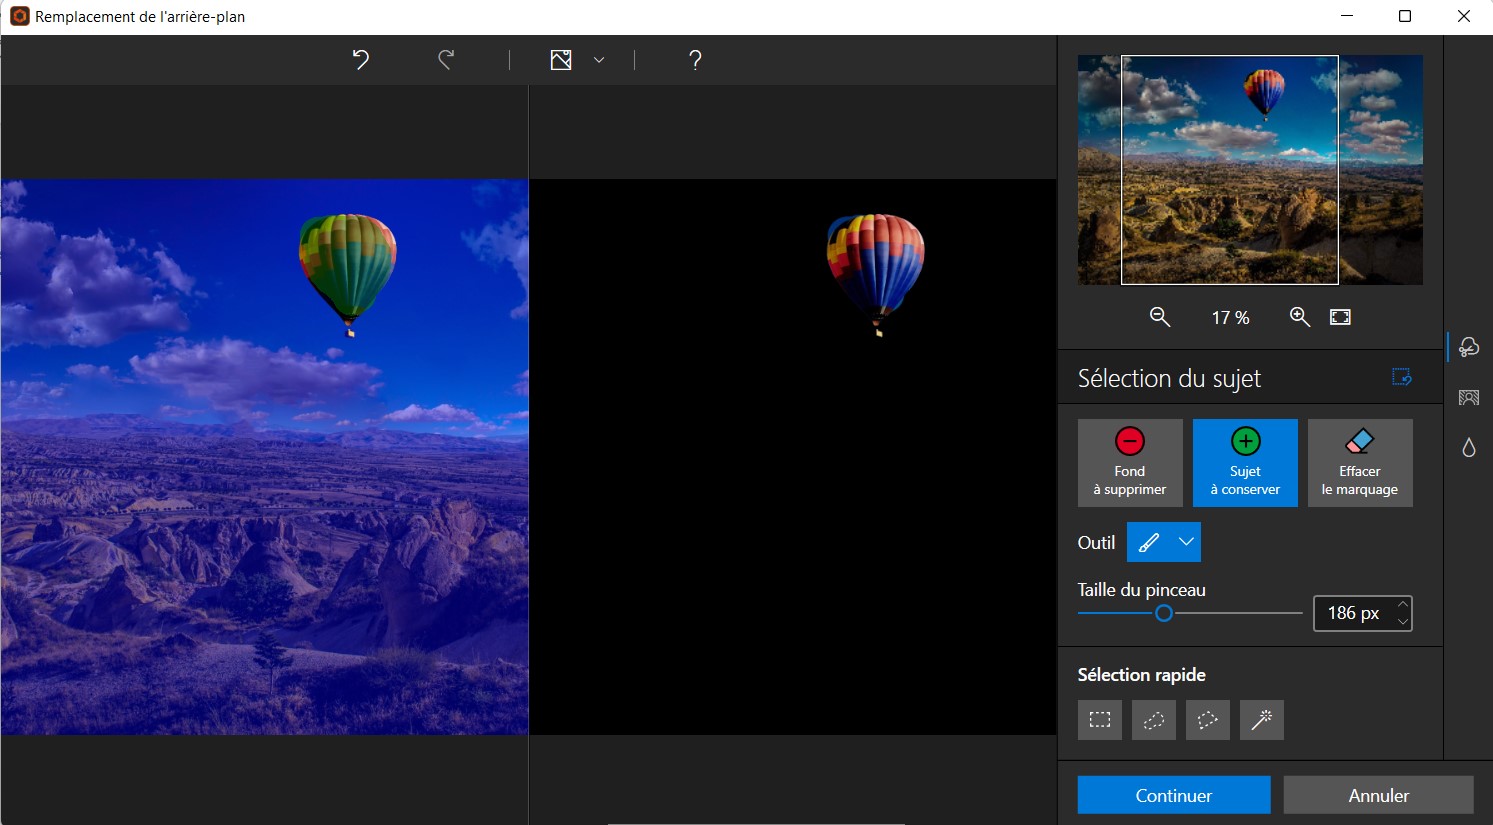Click the undo arrow in the toolbar

361,60
